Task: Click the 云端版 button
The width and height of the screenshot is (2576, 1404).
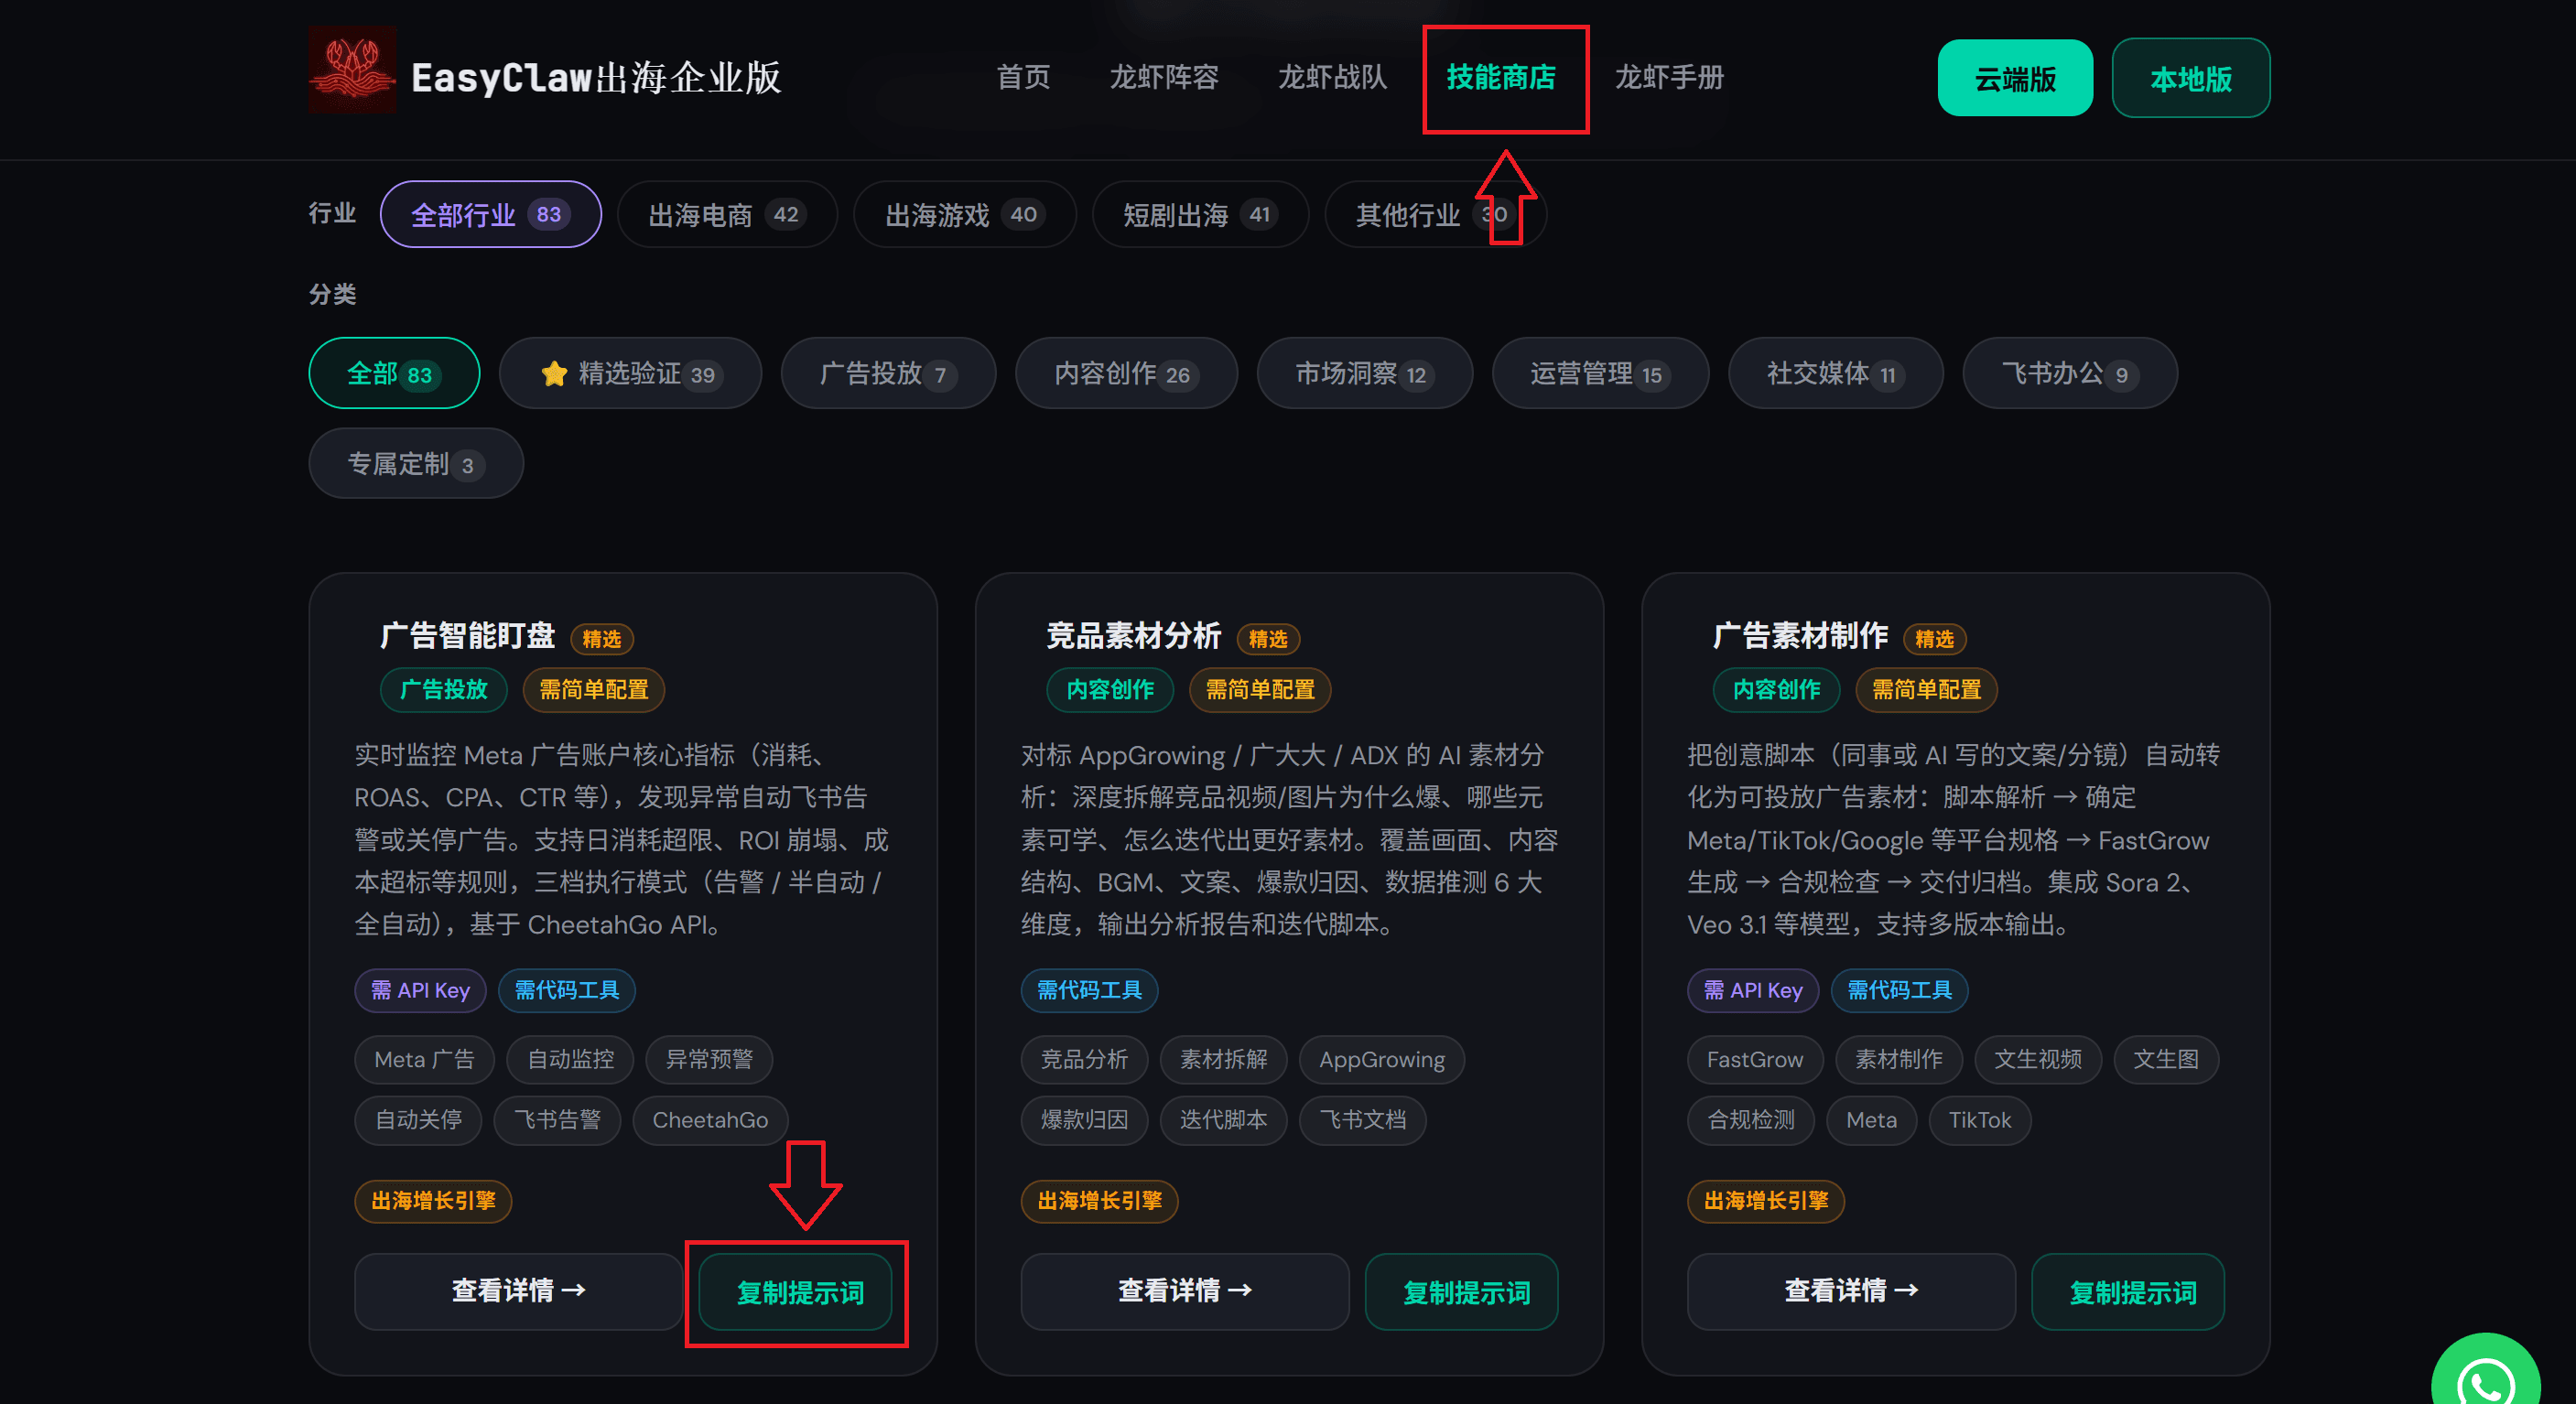Action: pyautogui.click(x=2015, y=78)
